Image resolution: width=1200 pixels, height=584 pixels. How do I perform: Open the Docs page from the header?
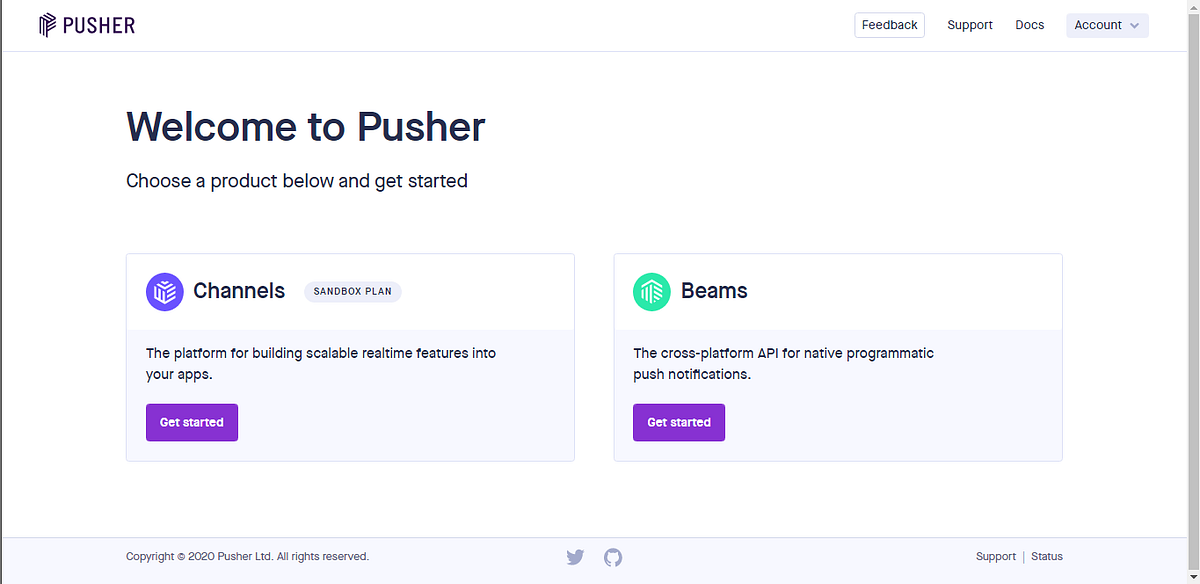1029,25
